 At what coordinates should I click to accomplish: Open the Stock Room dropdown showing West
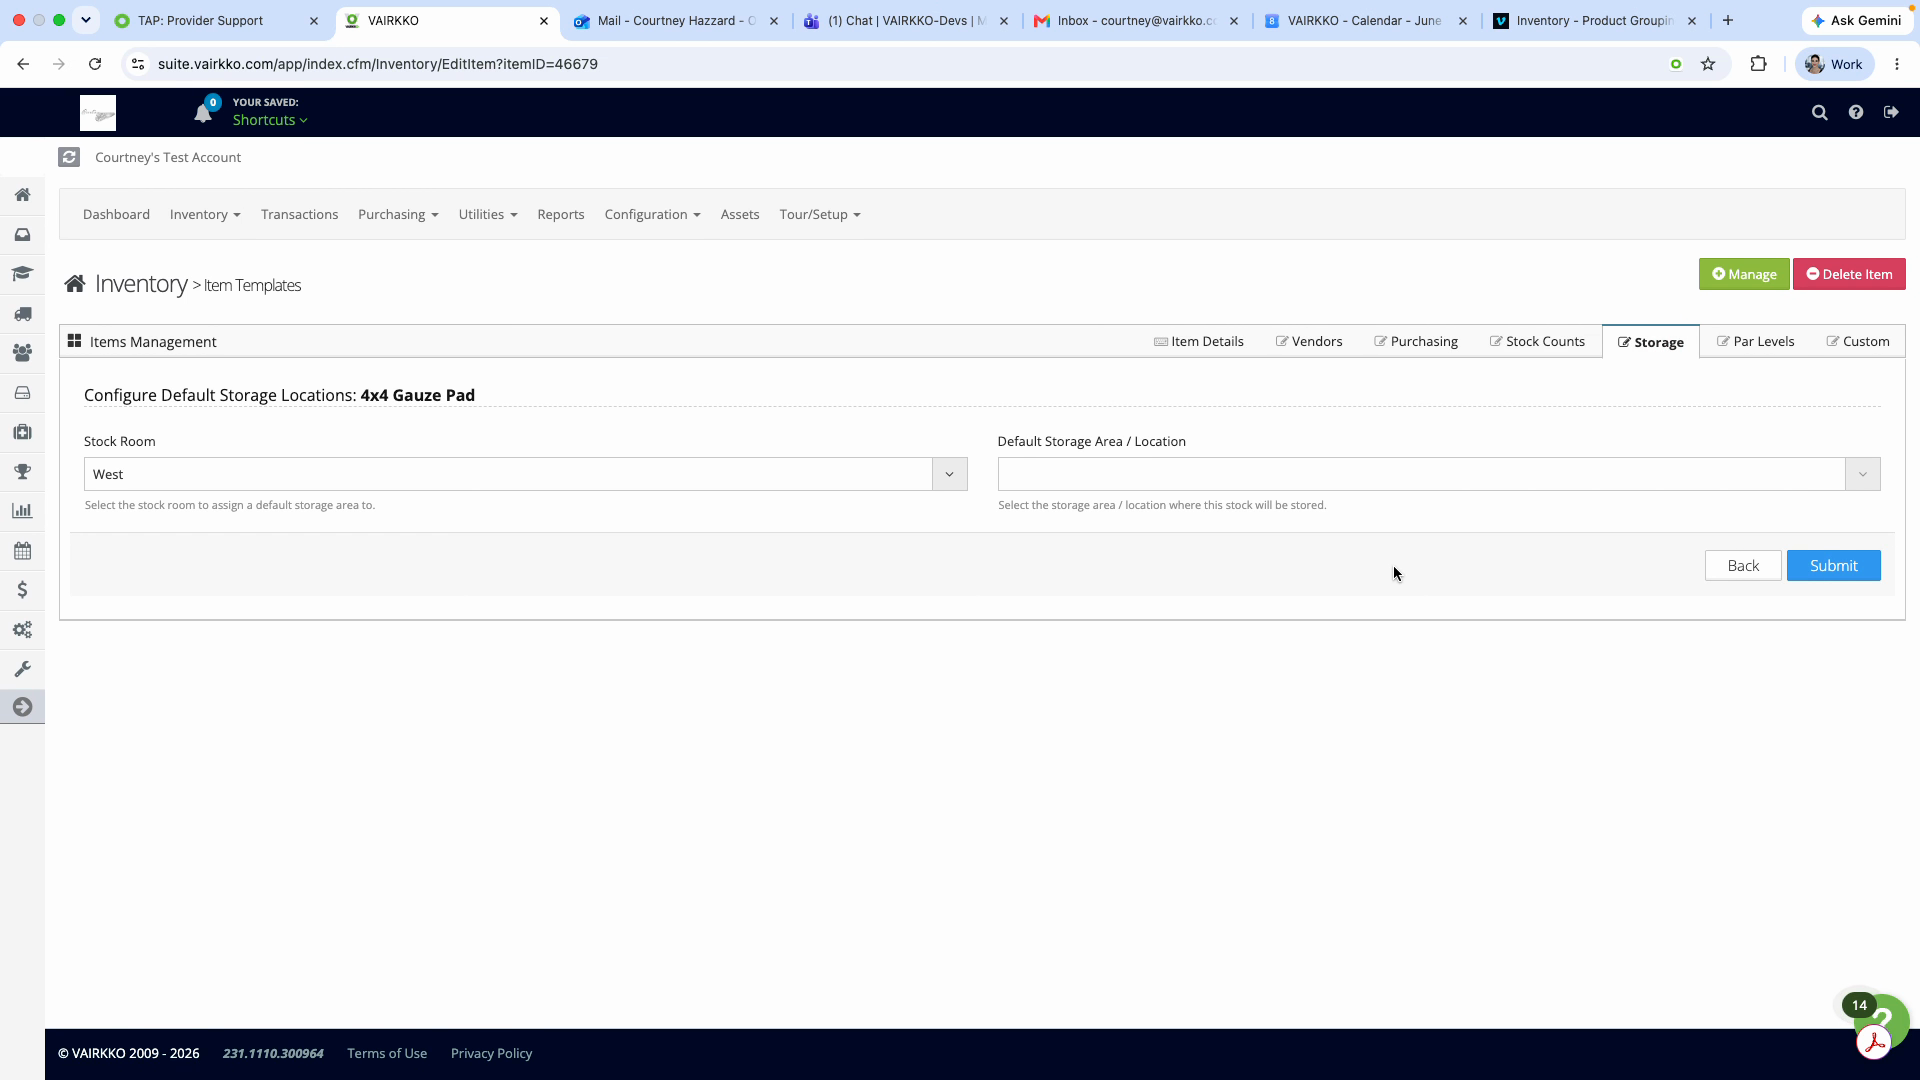click(525, 474)
